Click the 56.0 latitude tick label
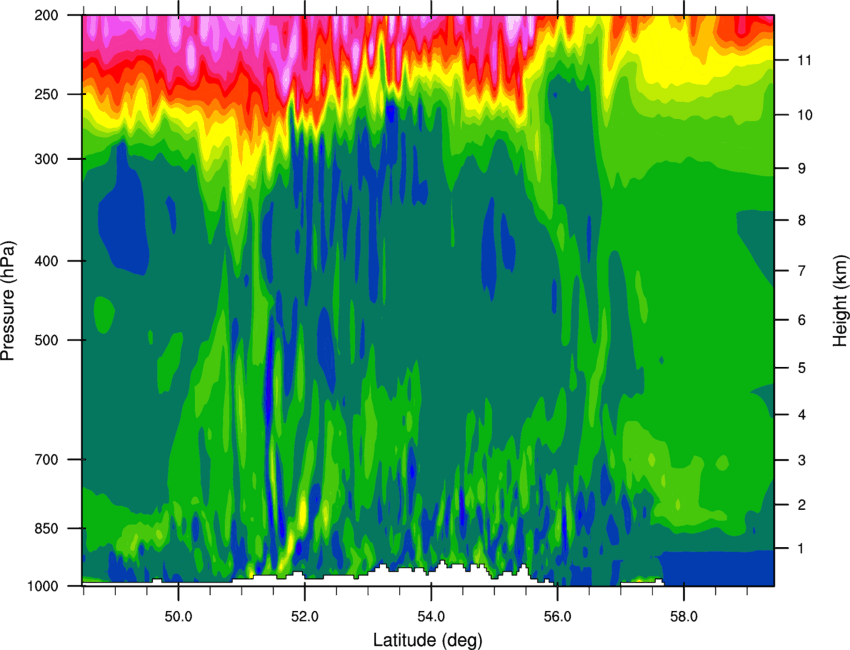850x650 pixels. click(558, 616)
